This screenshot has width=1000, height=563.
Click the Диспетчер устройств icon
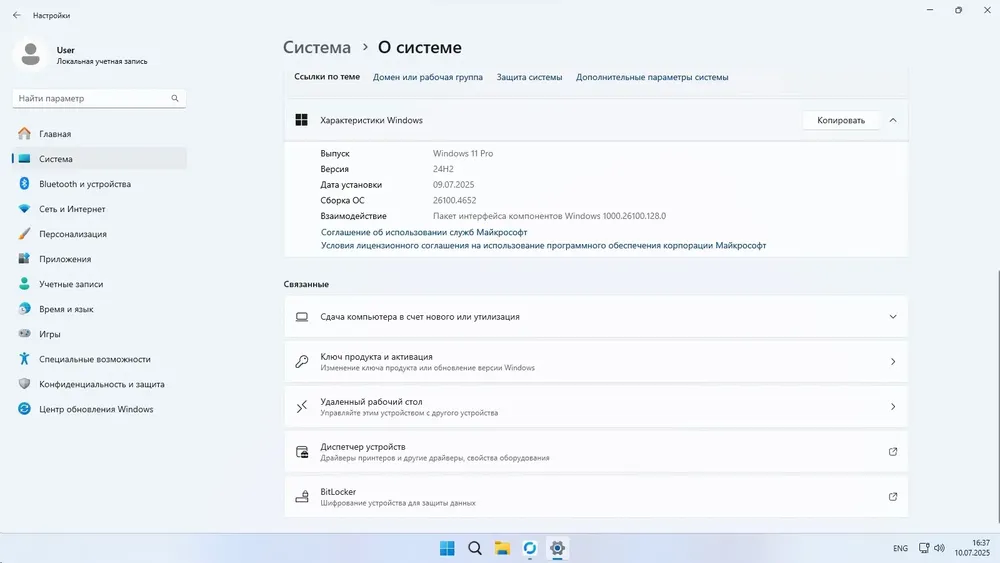pyautogui.click(x=302, y=452)
